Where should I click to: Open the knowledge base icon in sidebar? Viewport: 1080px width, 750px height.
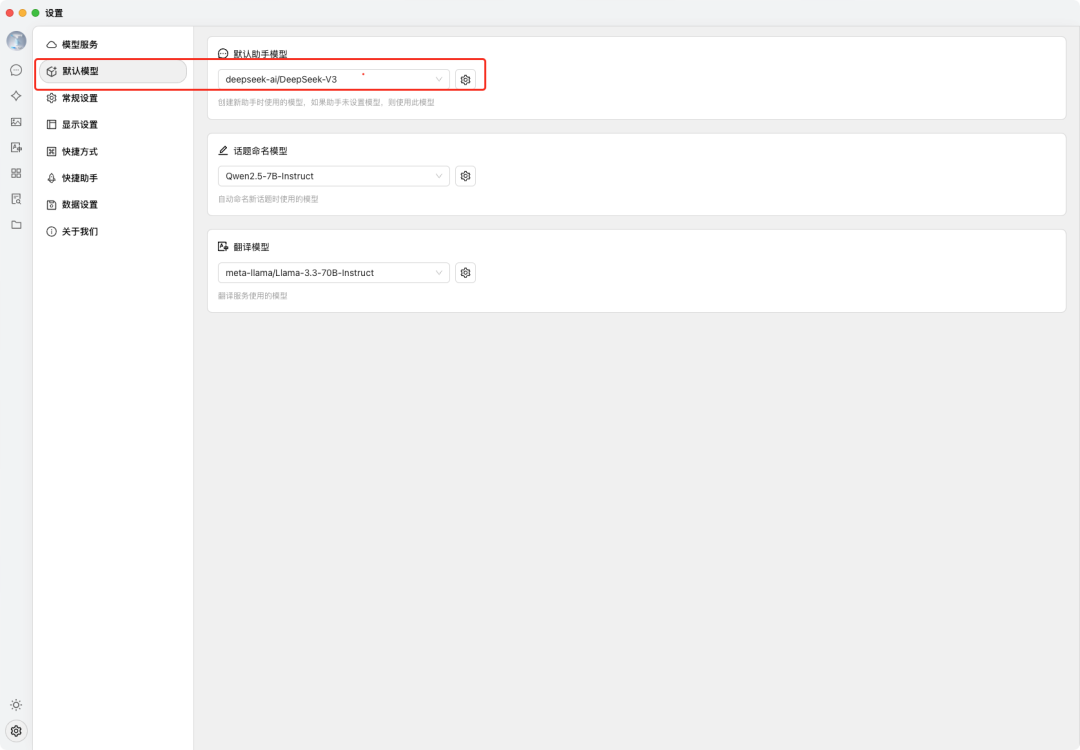click(17, 199)
